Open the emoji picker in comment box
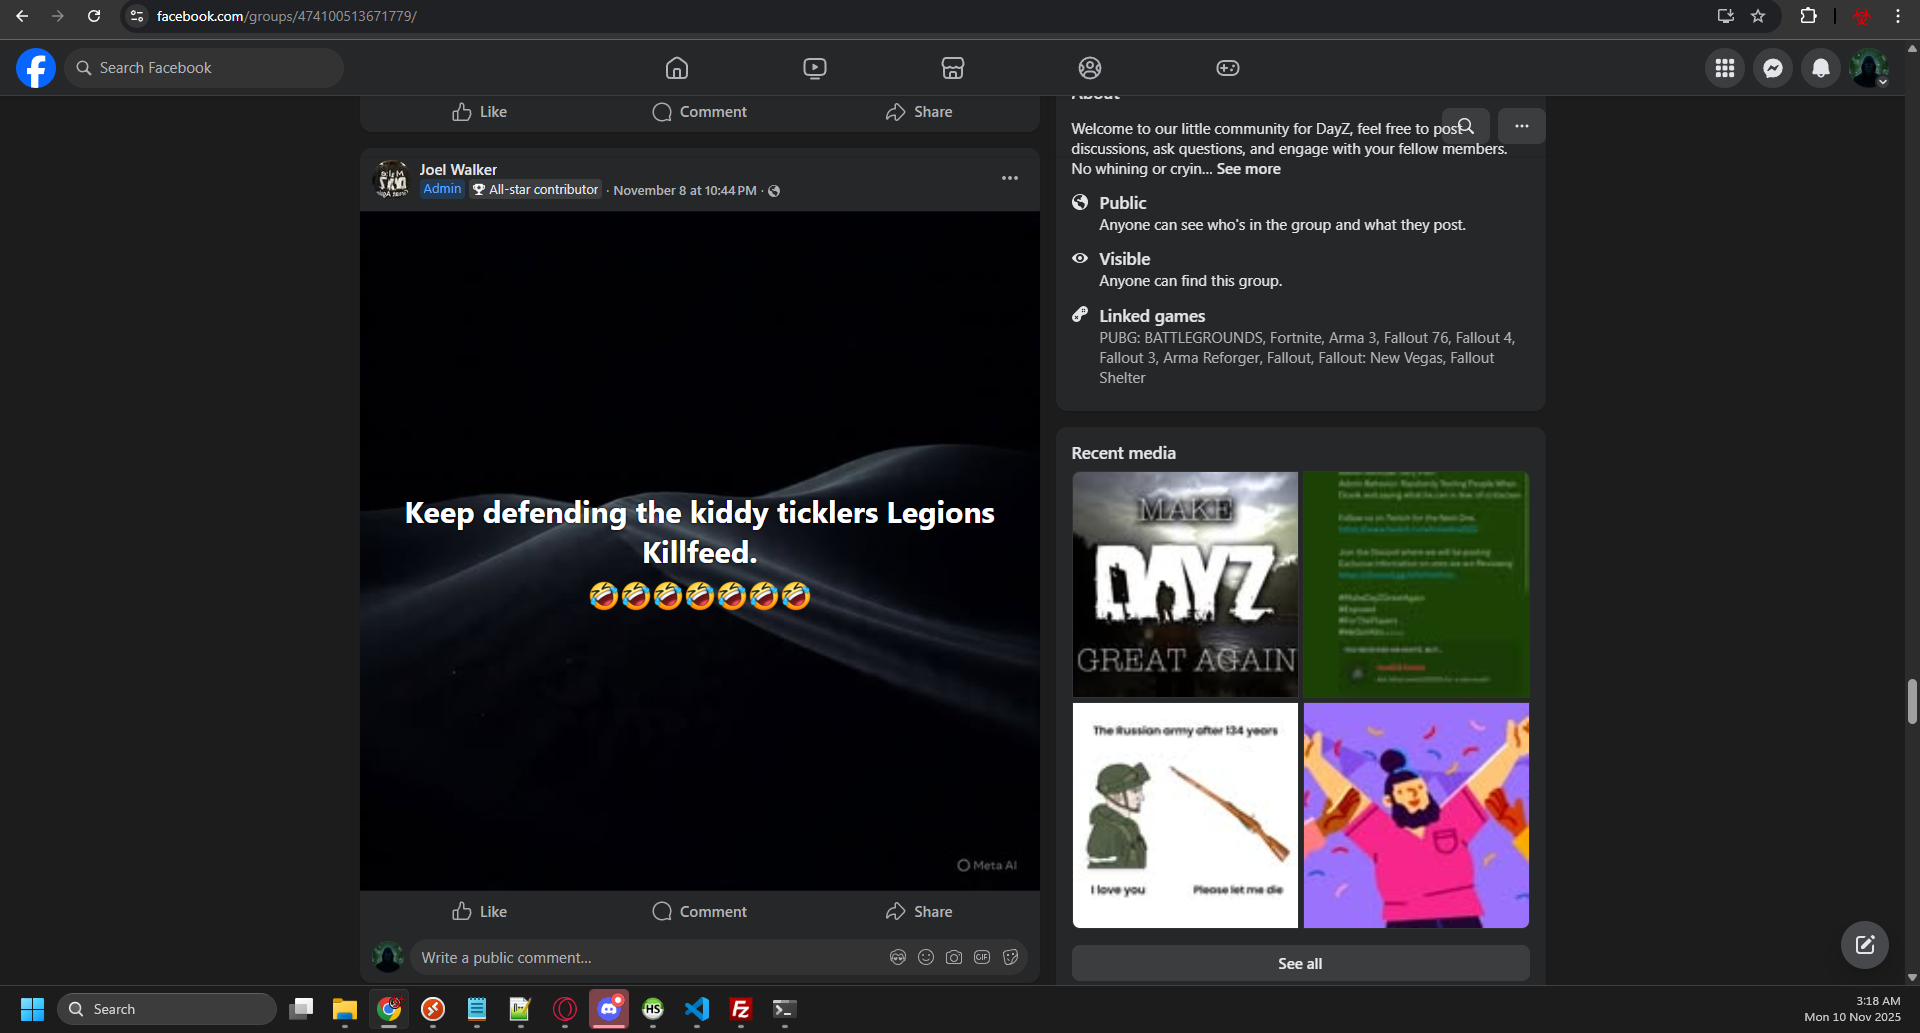1920x1033 pixels. [926, 957]
